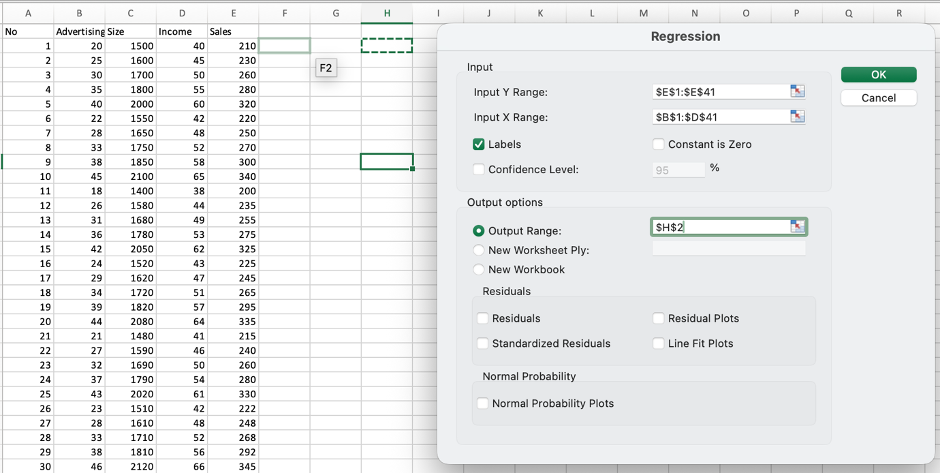The height and width of the screenshot is (474, 941).
Task: Cancel the Regression dialog
Action: (878, 98)
